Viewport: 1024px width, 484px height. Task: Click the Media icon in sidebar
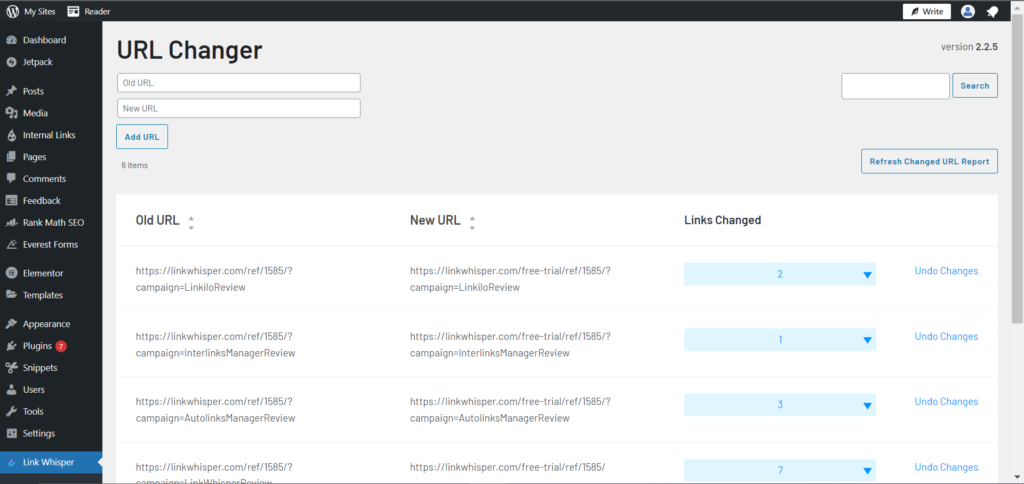[11, 113]
